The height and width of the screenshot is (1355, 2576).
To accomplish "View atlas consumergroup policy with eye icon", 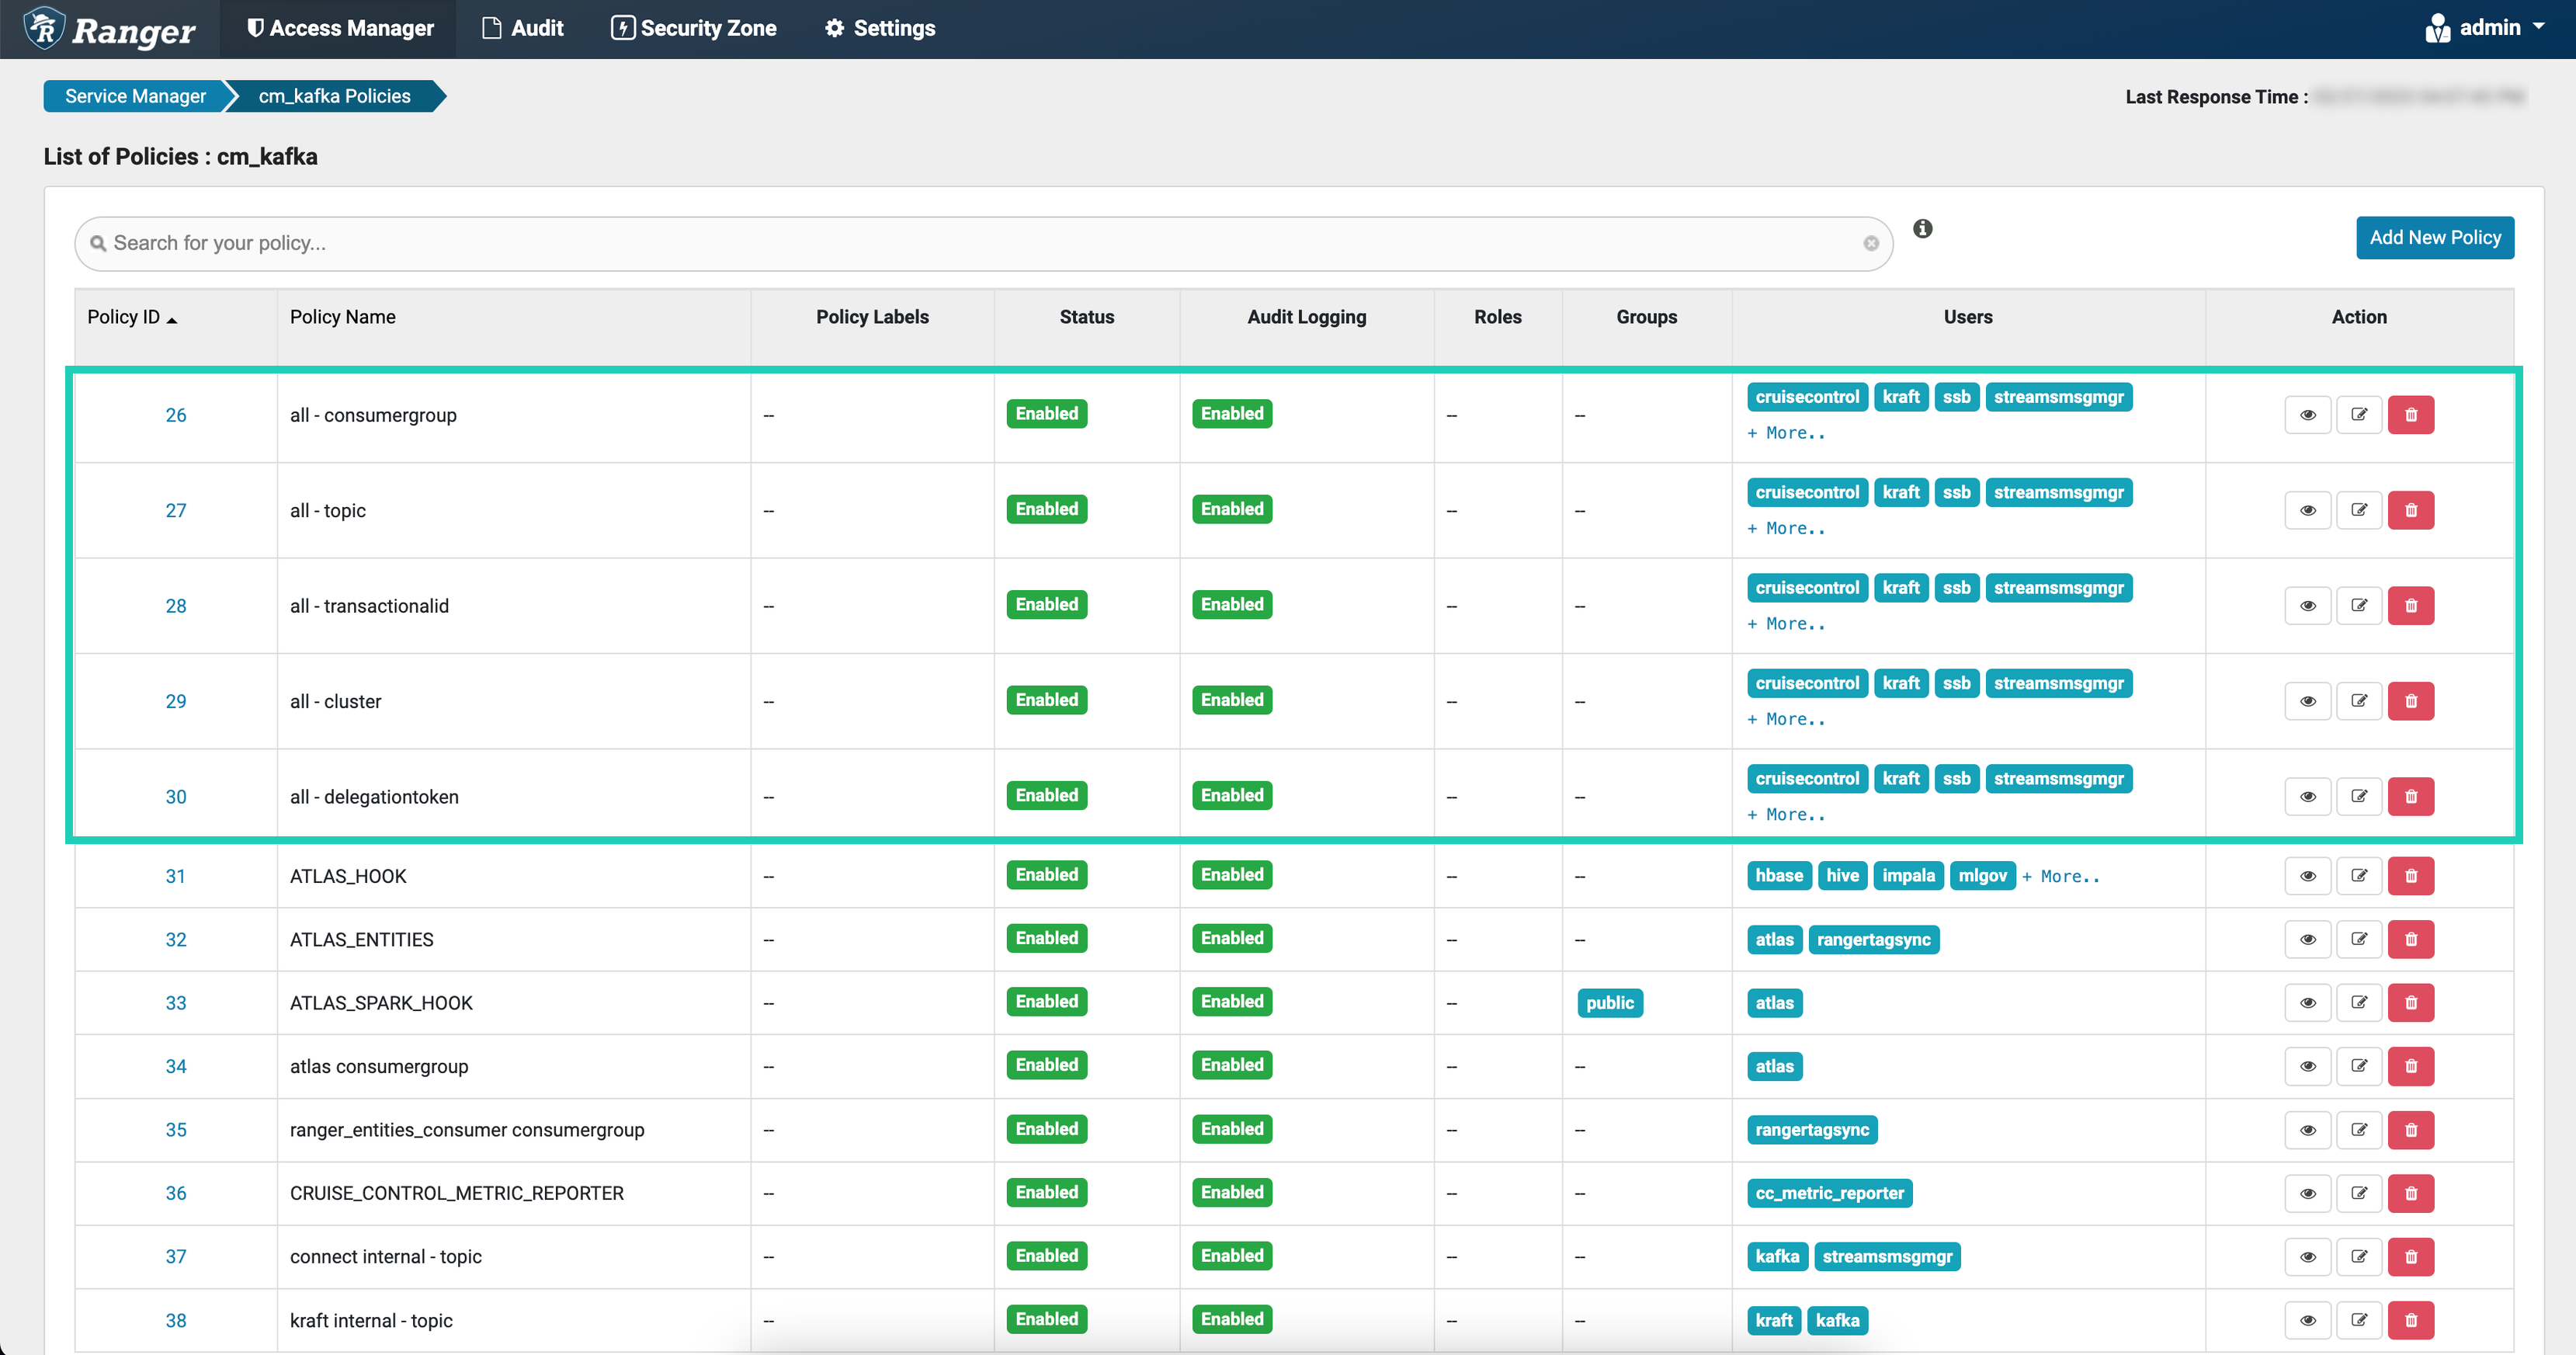I will pos(2307,1066).
